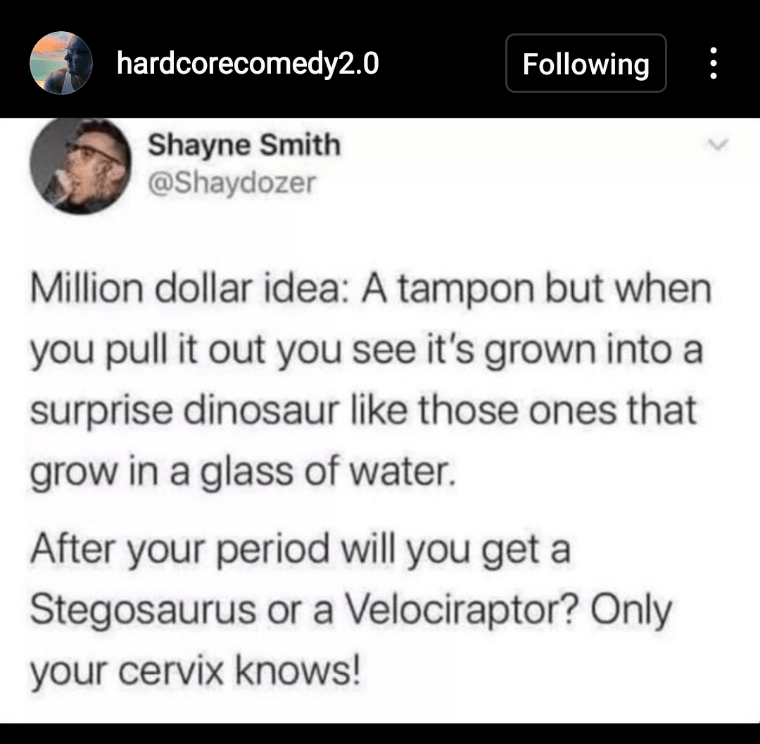Screen dimensions: 760x744
Task: Open the three-dot more options menu
Action: click(713, 63)
